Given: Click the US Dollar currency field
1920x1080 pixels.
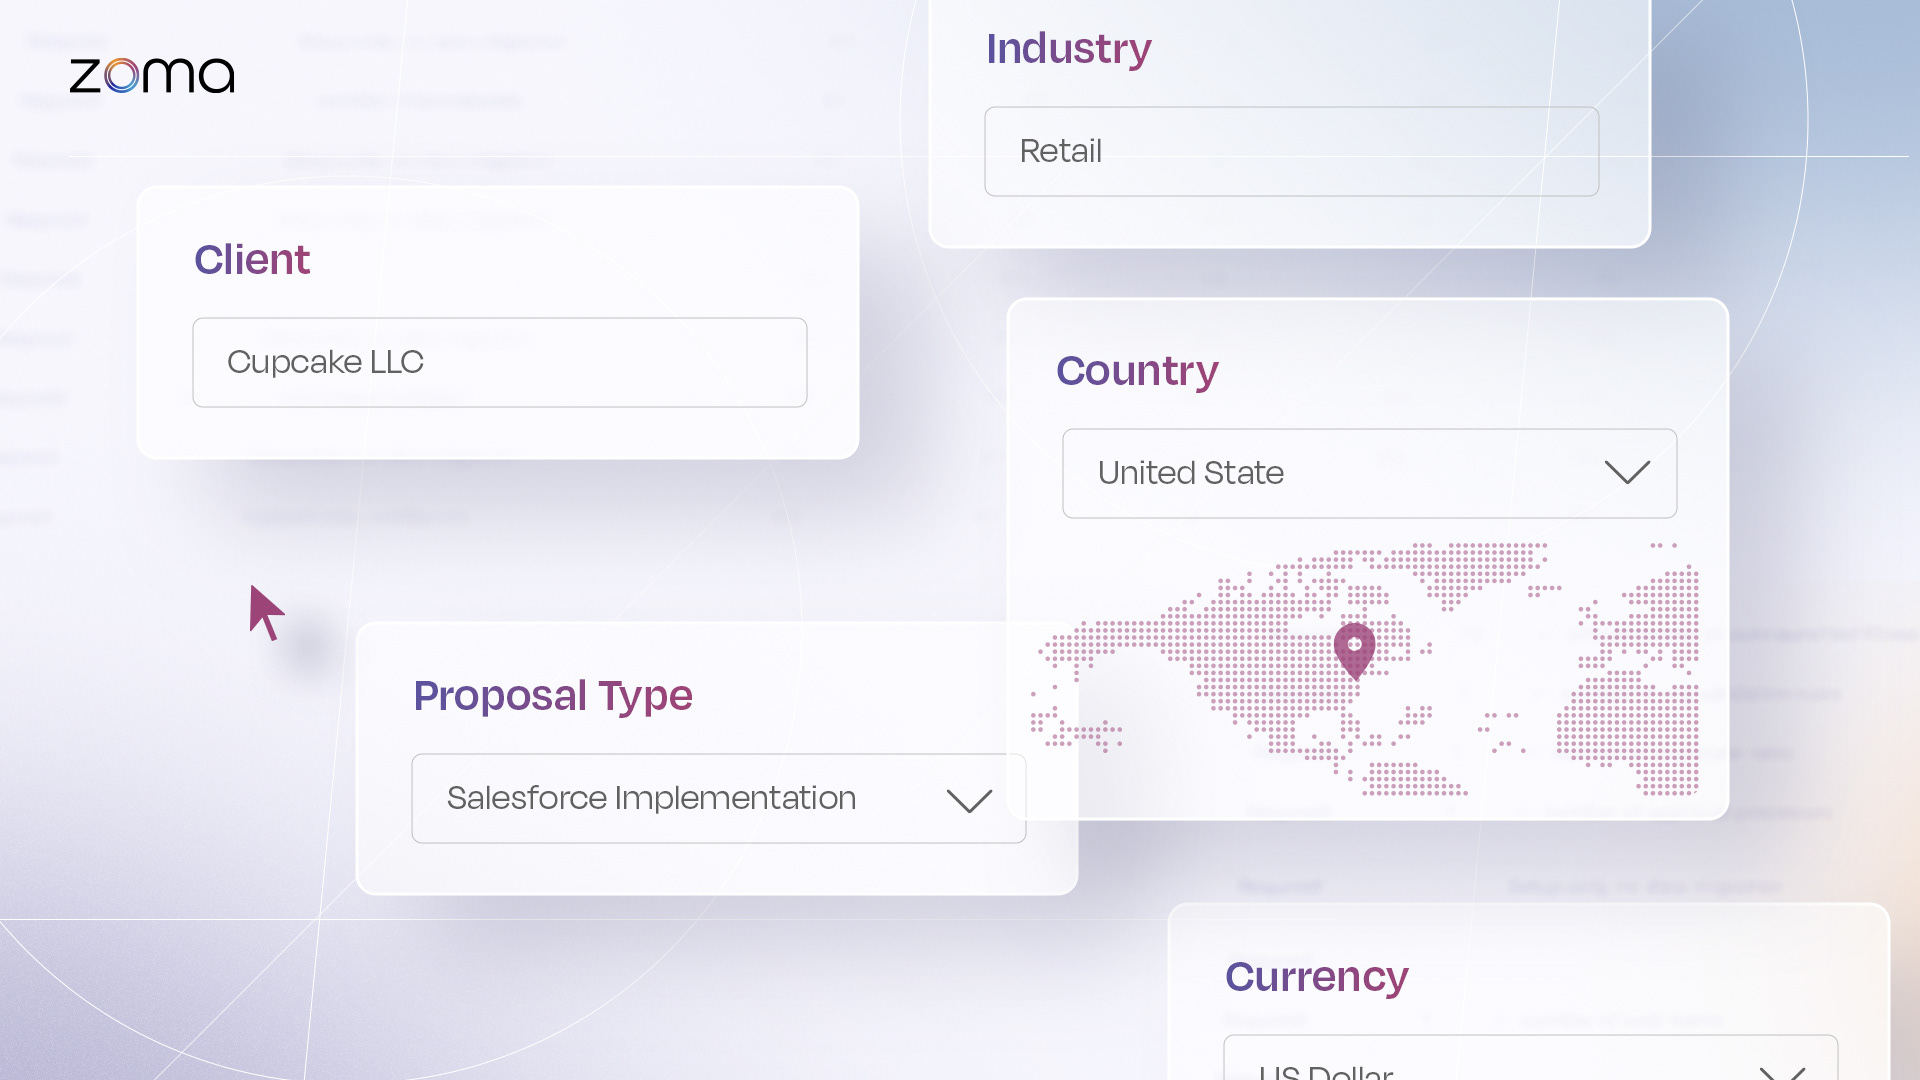Looking at the screenshot, I should [x=1531, y=1058].
